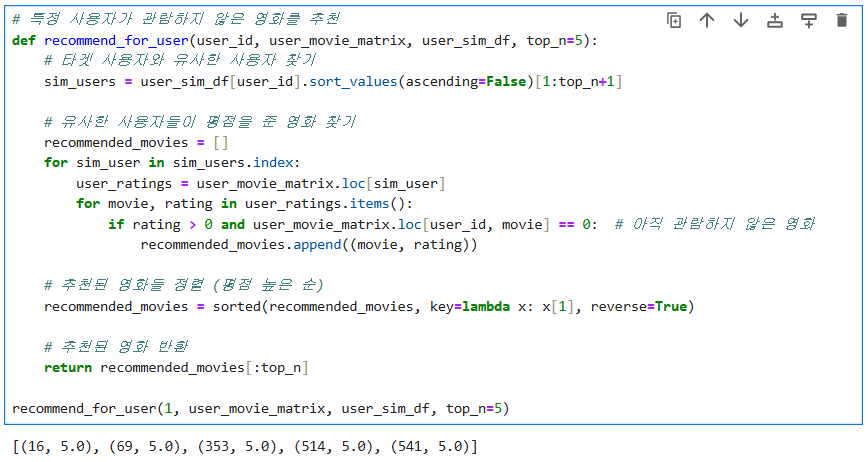Click the 'for sim_user in sim_users.index:' line
Screen dimensions: 868x462
172,163
